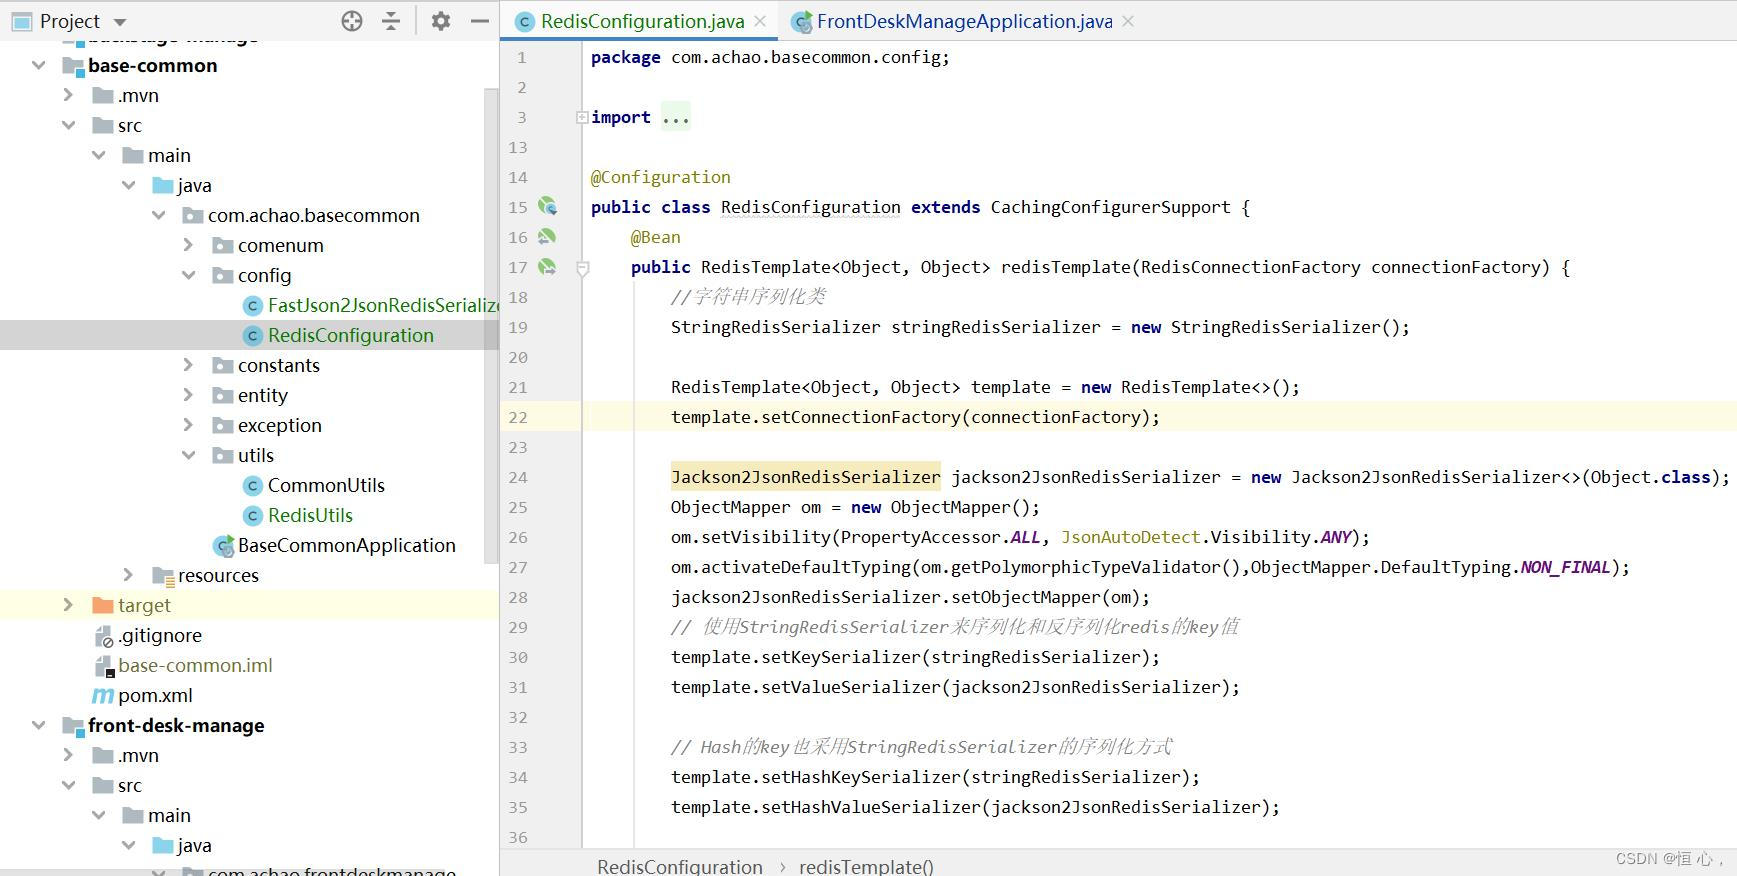Open RedisUtils class file
1737x876 pixels.
(310, 515)
